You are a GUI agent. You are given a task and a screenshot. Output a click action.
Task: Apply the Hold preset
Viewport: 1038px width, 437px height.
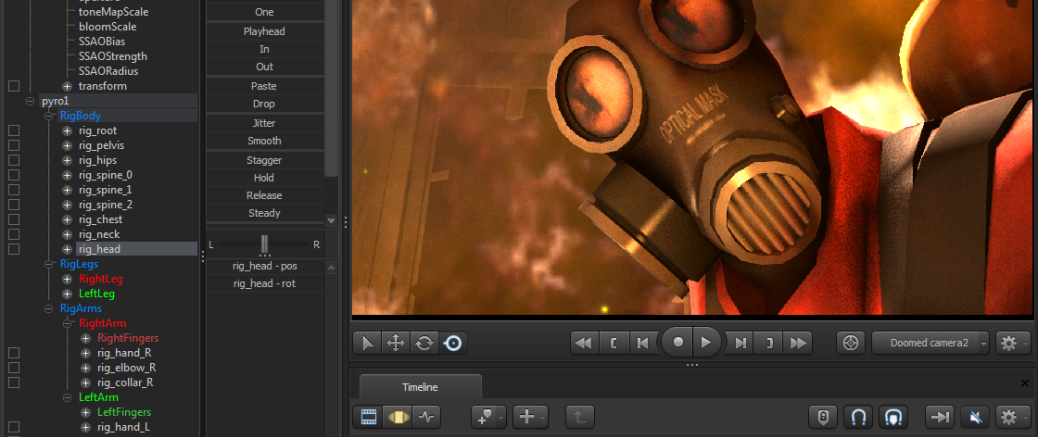pyautogui.click(x=265, y=177)
